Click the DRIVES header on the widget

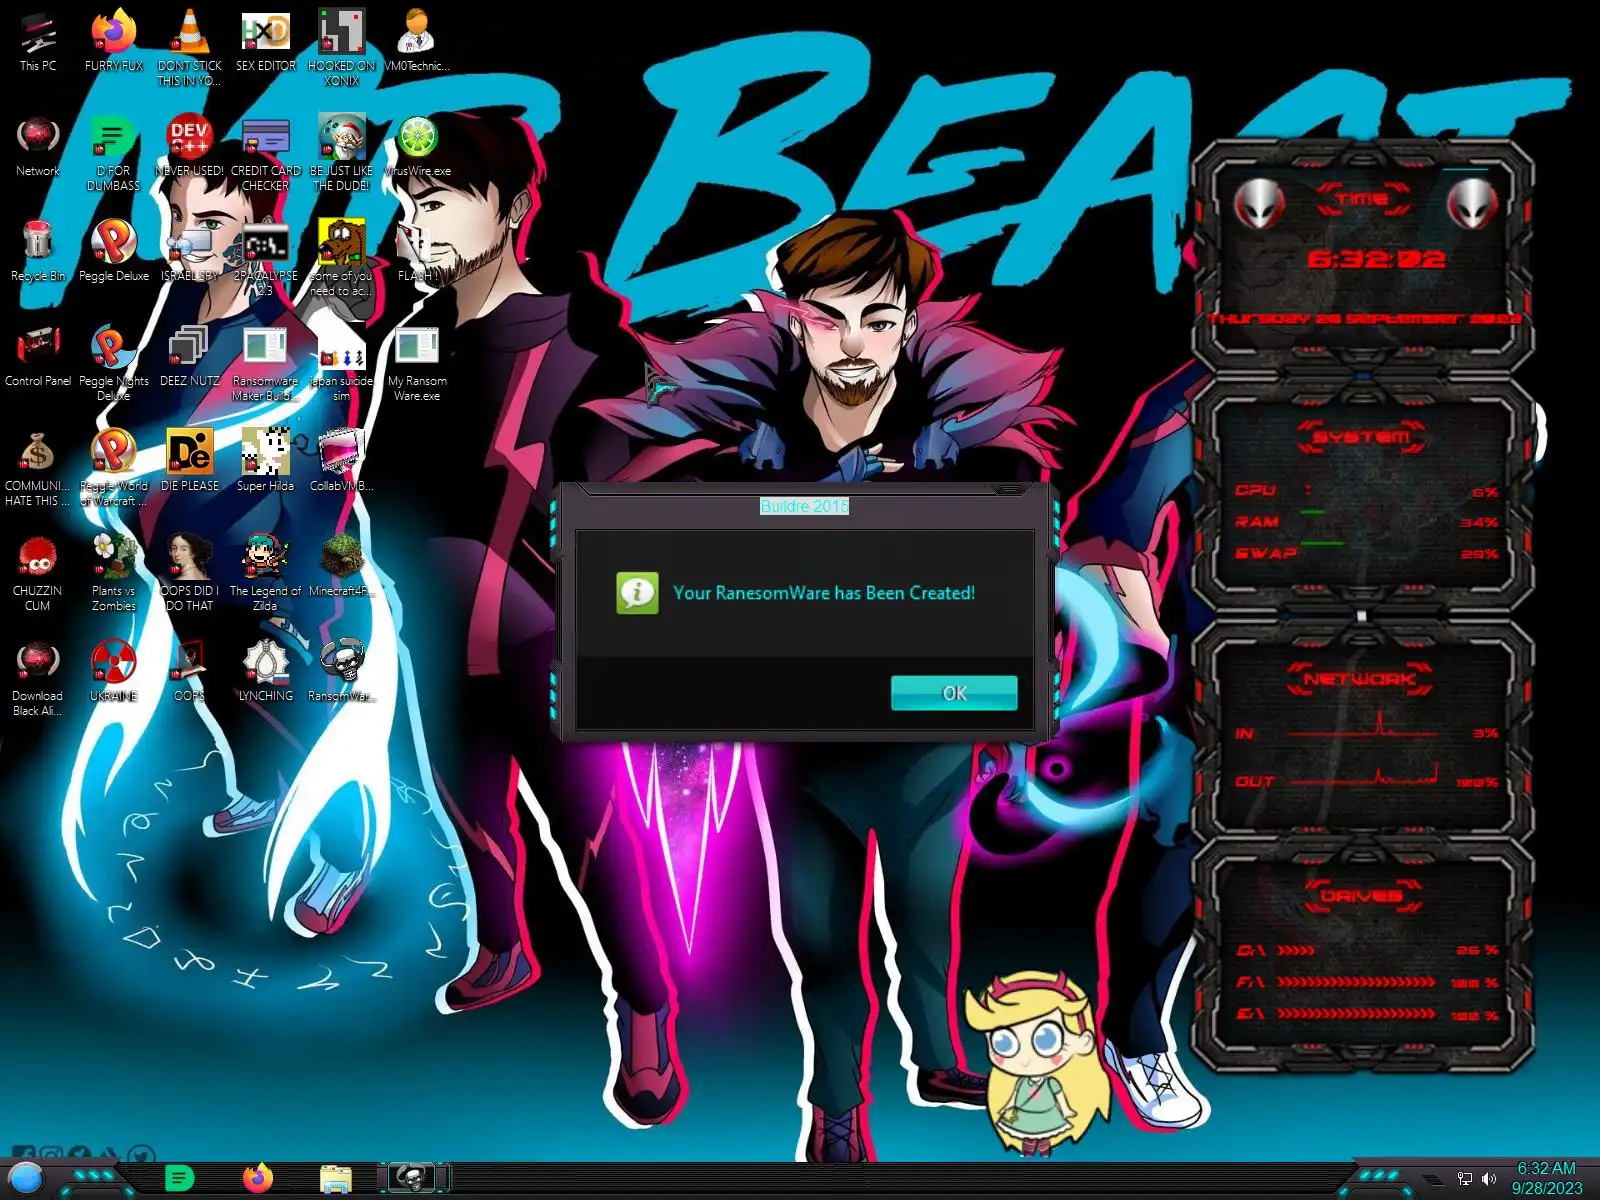click(x=1362, y=895)
